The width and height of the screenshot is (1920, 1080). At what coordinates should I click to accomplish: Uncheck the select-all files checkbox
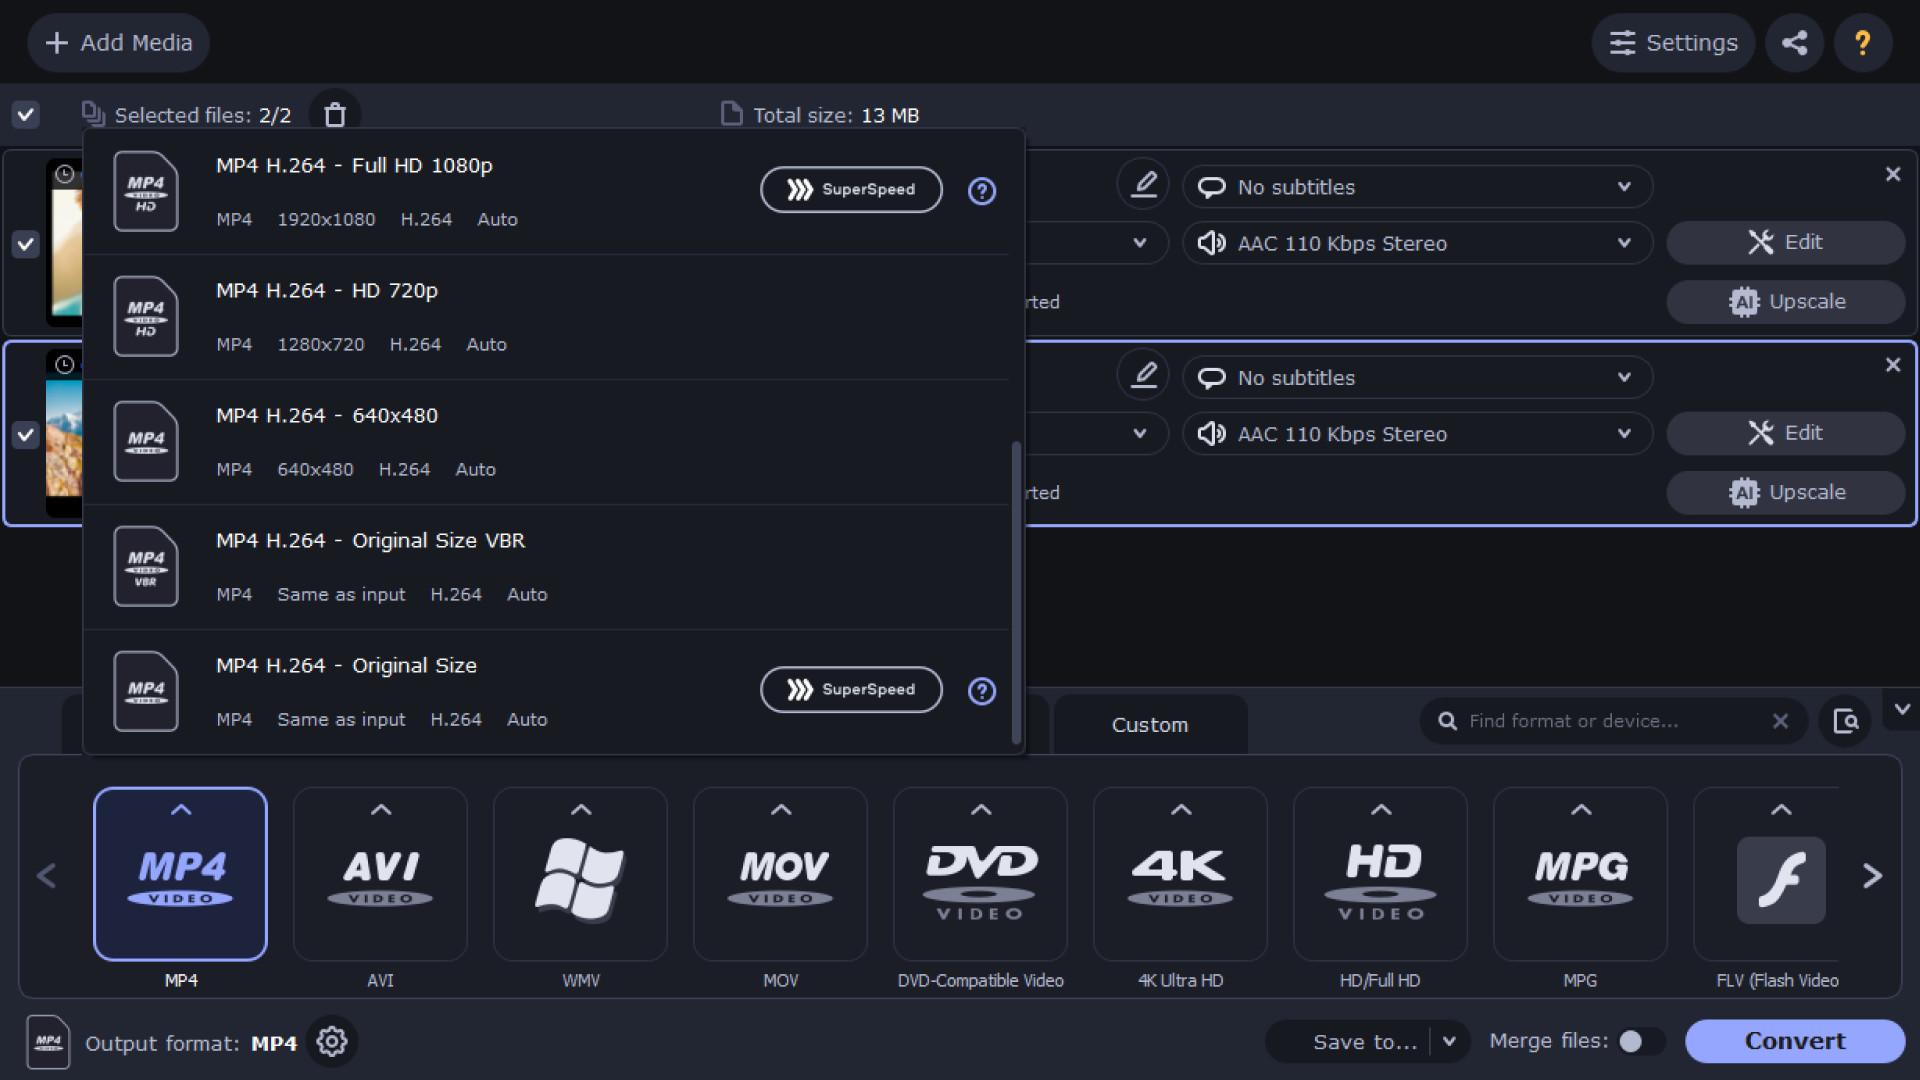pyautogui.click(x=25, y=115)
